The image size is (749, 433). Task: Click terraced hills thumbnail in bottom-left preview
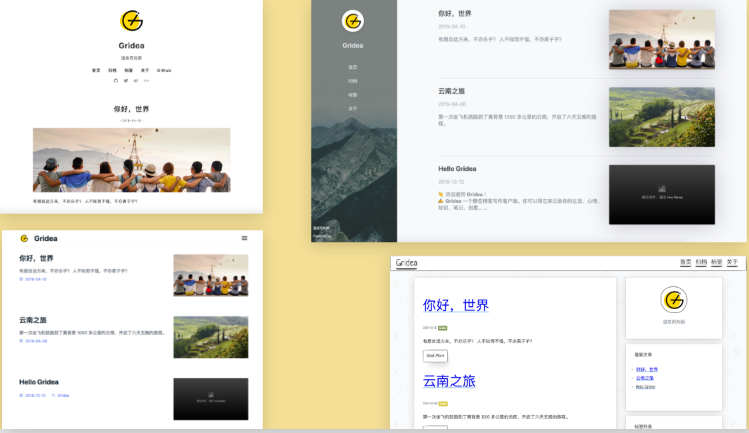click(x=211, y=337)
